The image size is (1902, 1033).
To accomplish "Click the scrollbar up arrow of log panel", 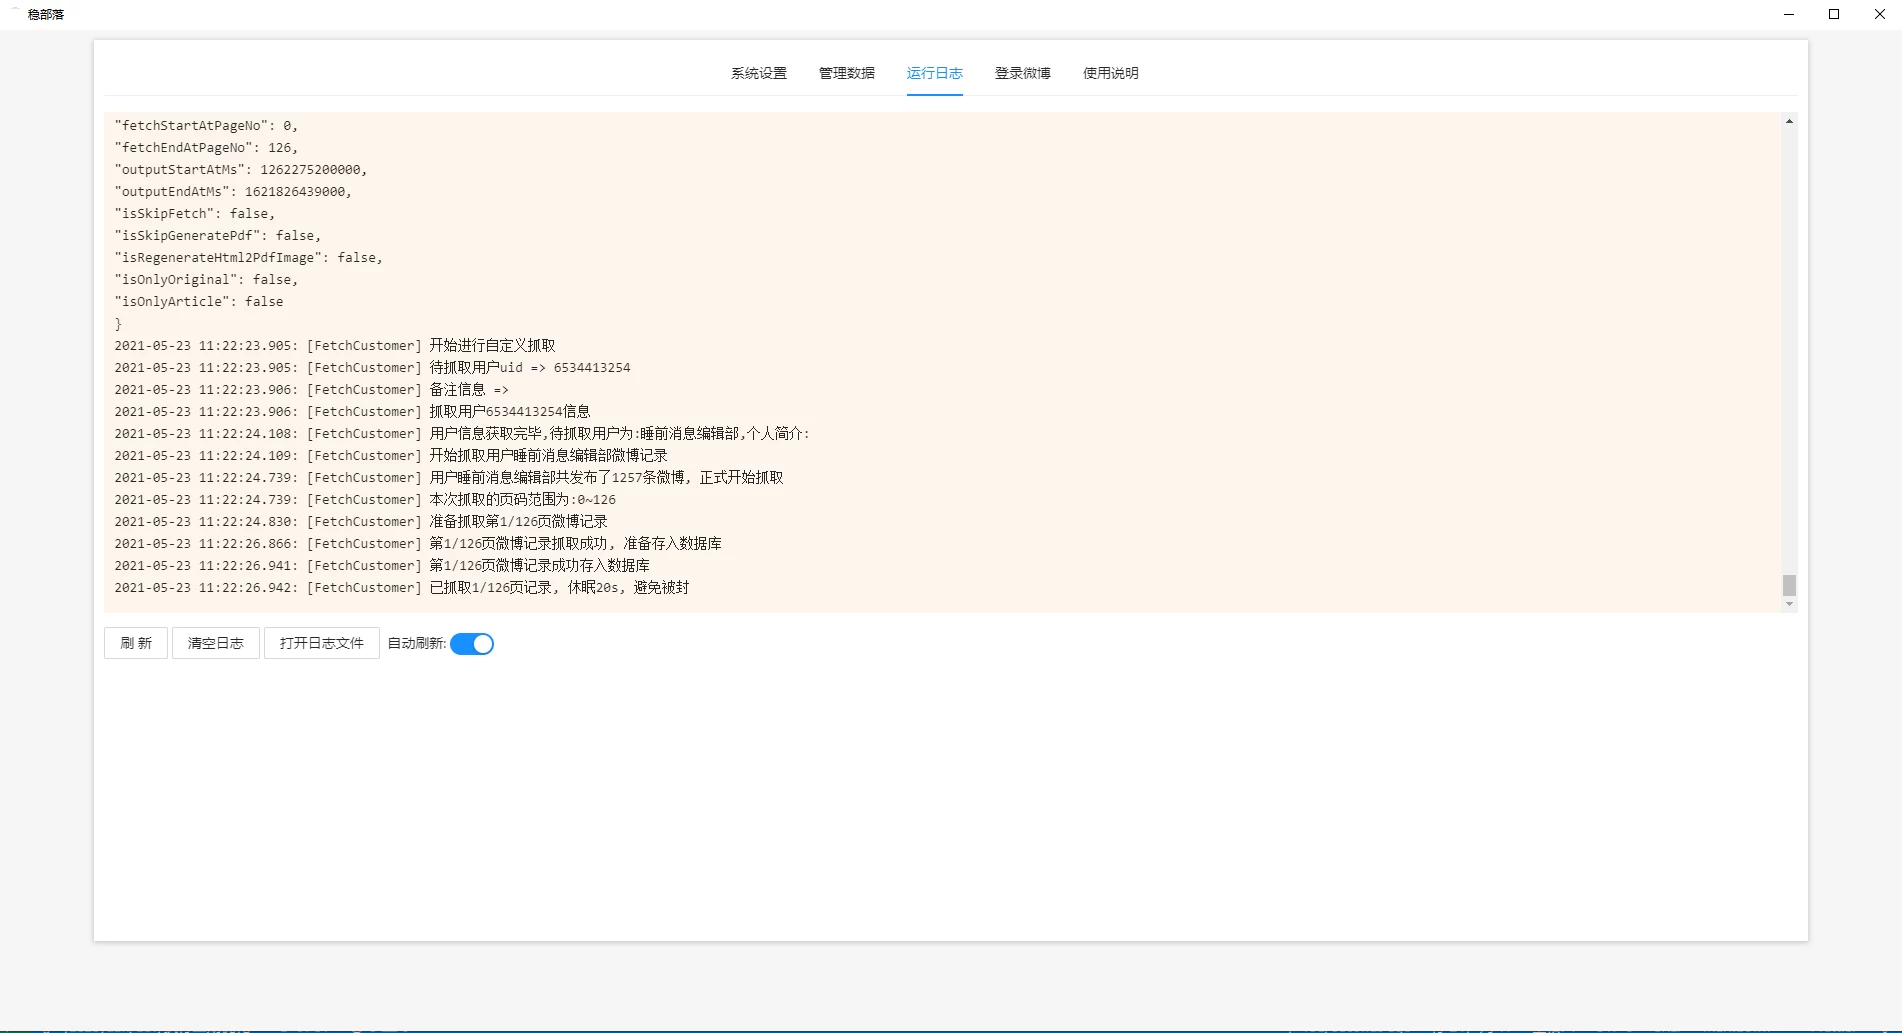I will click(x=1787, y=120).
